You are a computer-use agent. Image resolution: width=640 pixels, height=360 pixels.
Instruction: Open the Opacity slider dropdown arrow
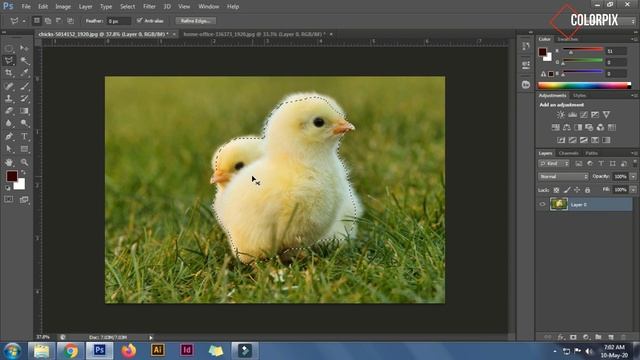(633, 177)
